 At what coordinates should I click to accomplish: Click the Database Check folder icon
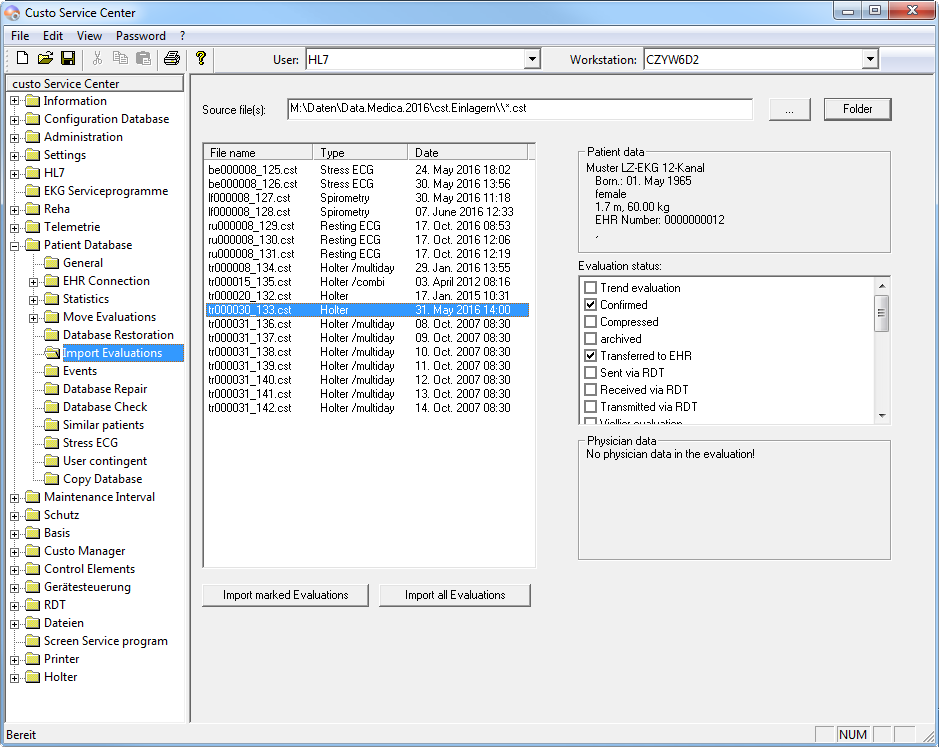pos(52,407)
